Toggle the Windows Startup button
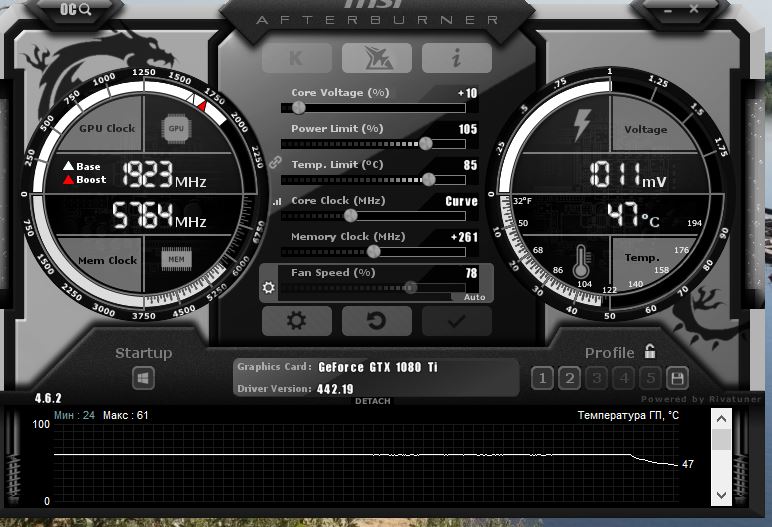 [x=143, y=378]
